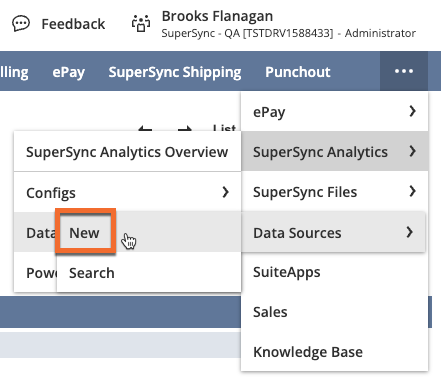This screenshot has height=384, width=441.
Task: Click the three-dots overflow menu button
Action: point(404,71)
